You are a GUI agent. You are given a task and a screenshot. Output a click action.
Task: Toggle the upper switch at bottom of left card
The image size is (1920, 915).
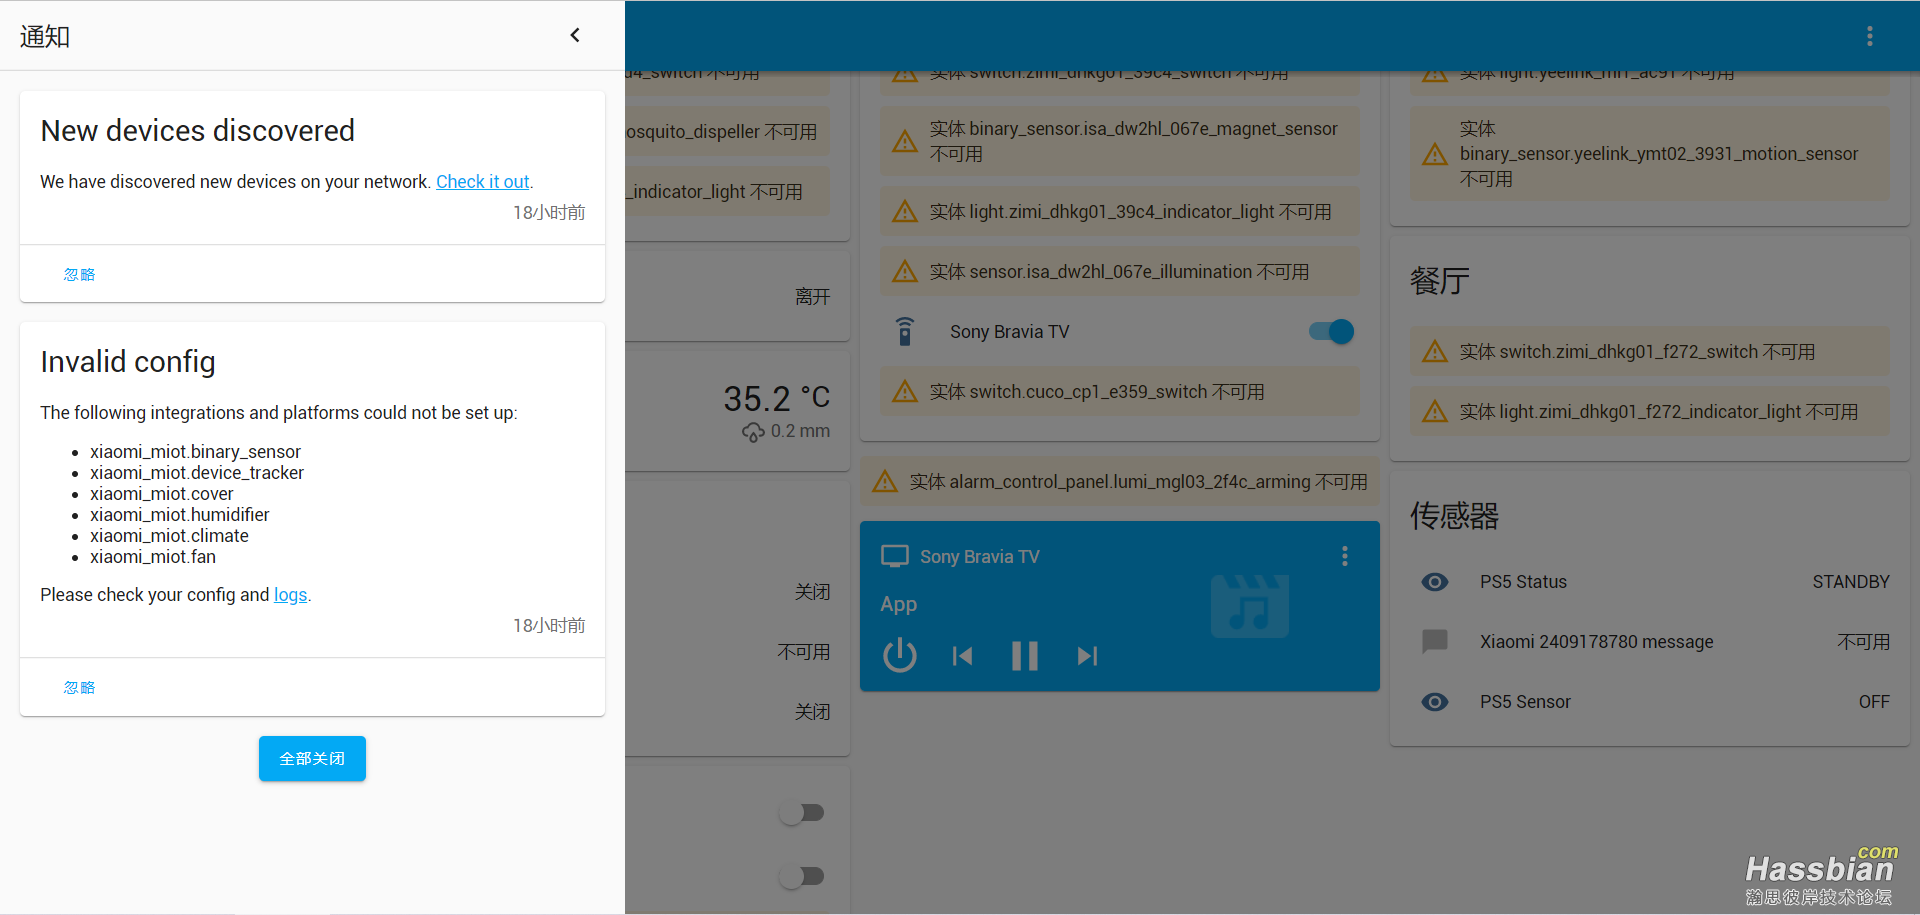click(x=802, y=813)
